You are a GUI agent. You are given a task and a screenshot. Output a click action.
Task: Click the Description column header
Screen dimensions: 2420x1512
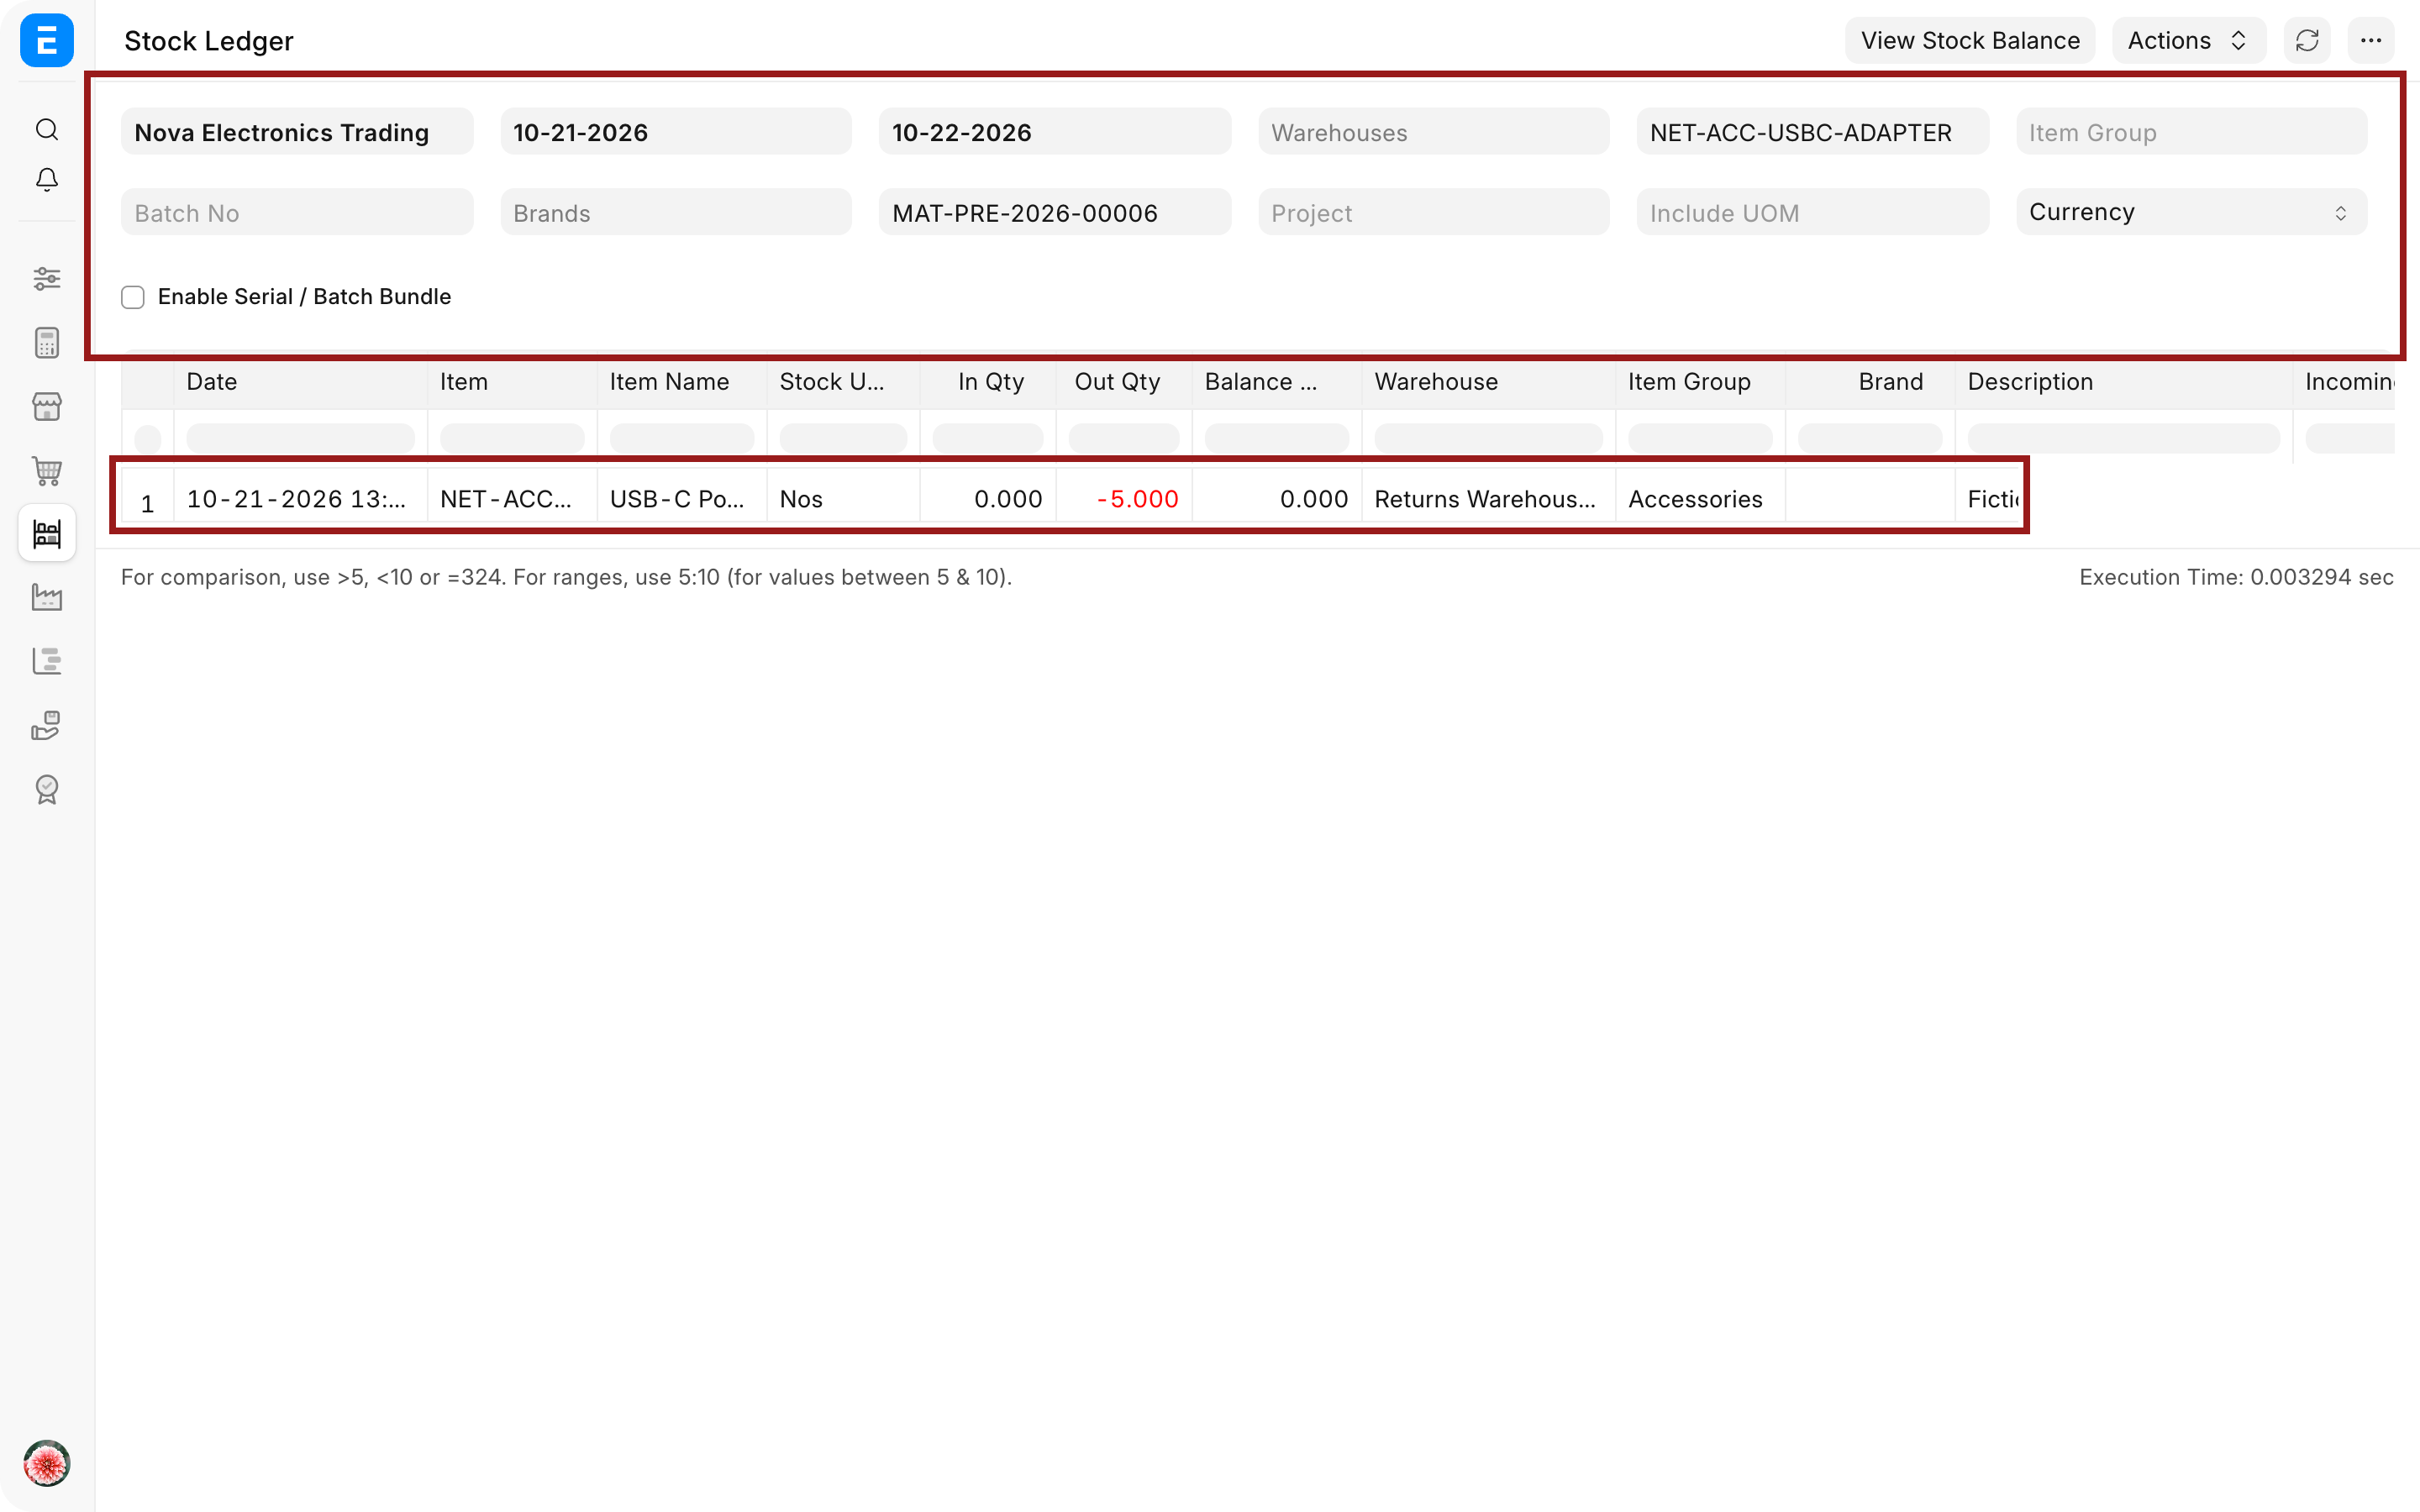coord(2123,382)
